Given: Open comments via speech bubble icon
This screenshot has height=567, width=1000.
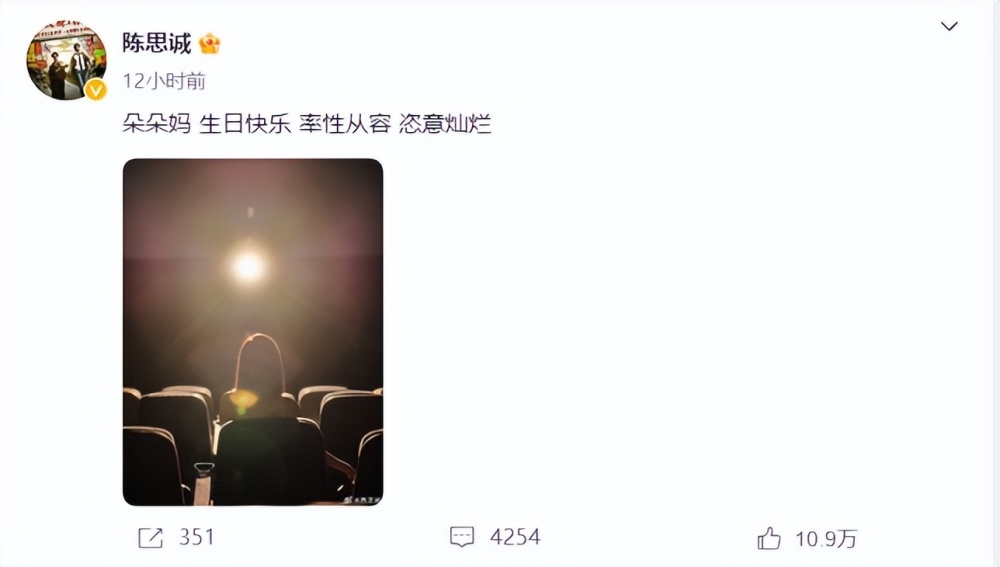Looking at the screenshot, I should (x=462, y=537).
